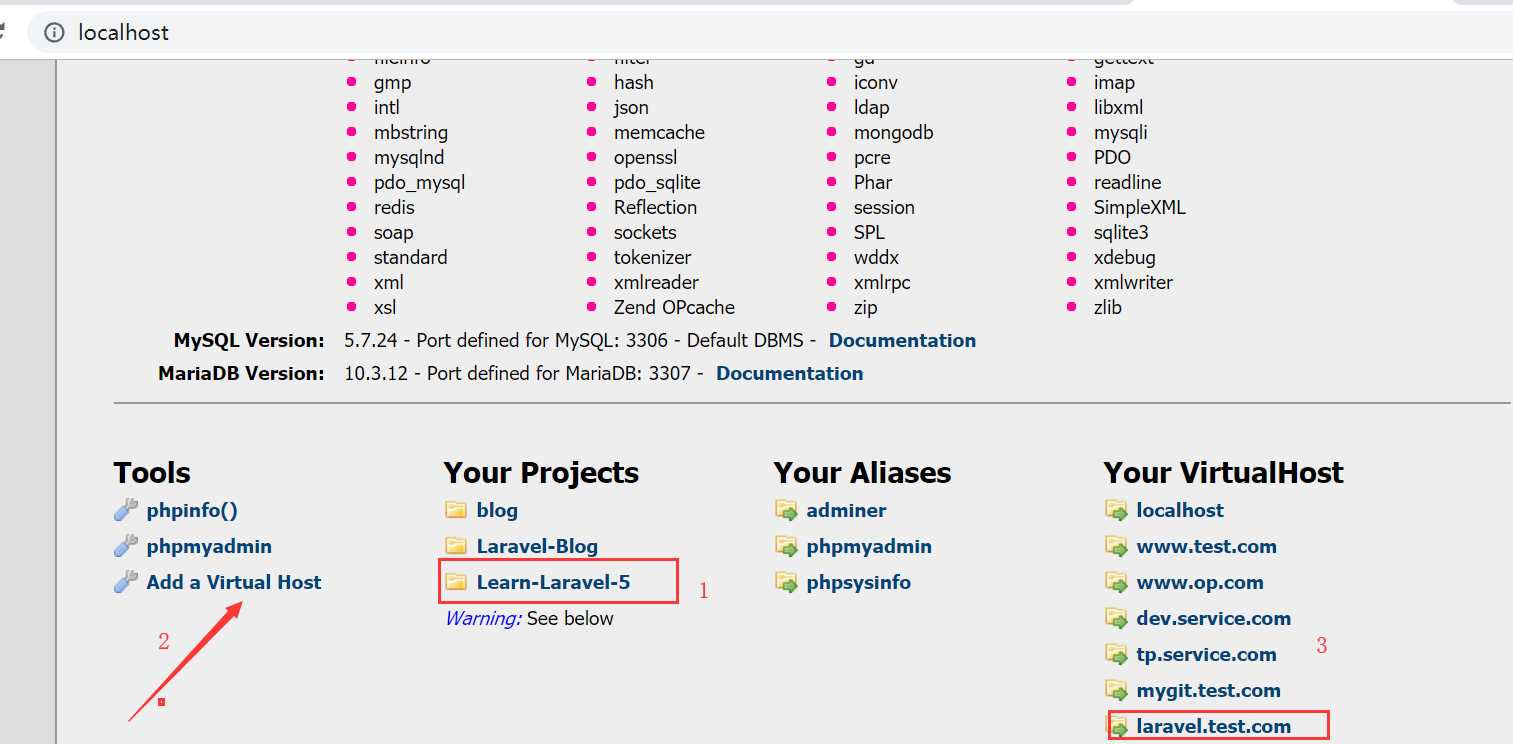Click the Phar extension entry
Viewport: 1513px width, 744px height.
873,182
